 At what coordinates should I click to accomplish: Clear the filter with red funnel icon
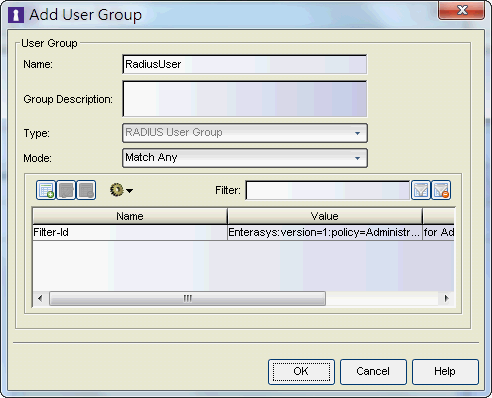[441, 190]
